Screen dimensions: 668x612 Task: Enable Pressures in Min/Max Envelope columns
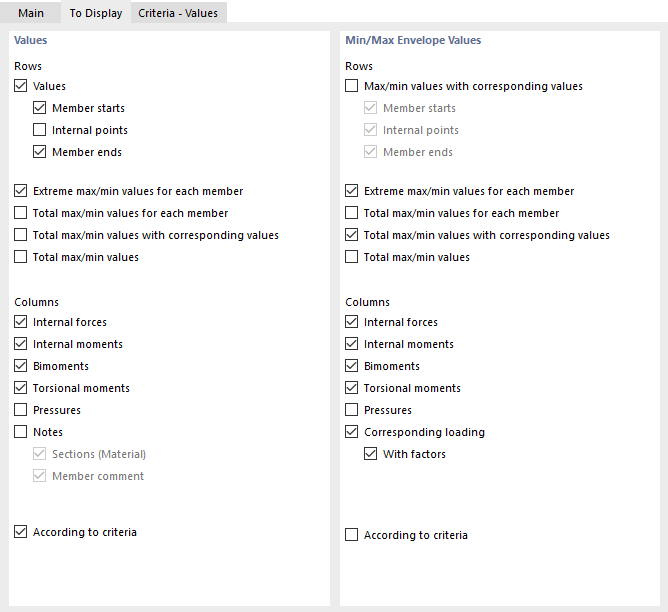(352, 410)
